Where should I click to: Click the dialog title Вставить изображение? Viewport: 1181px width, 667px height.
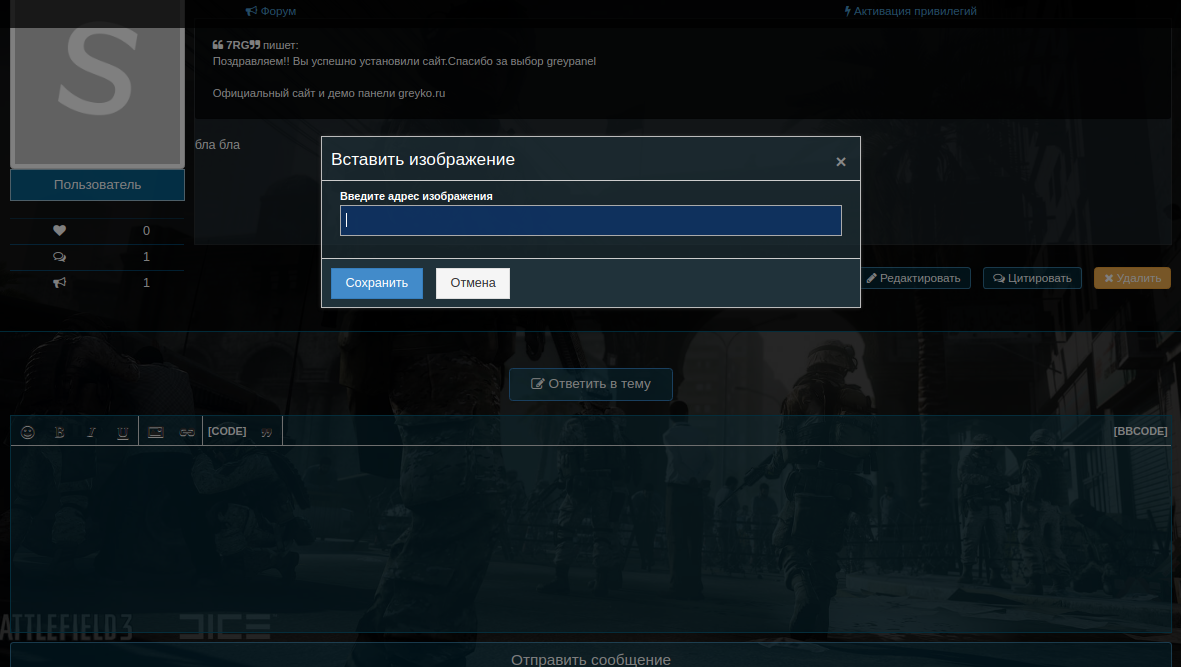(423, 160)
